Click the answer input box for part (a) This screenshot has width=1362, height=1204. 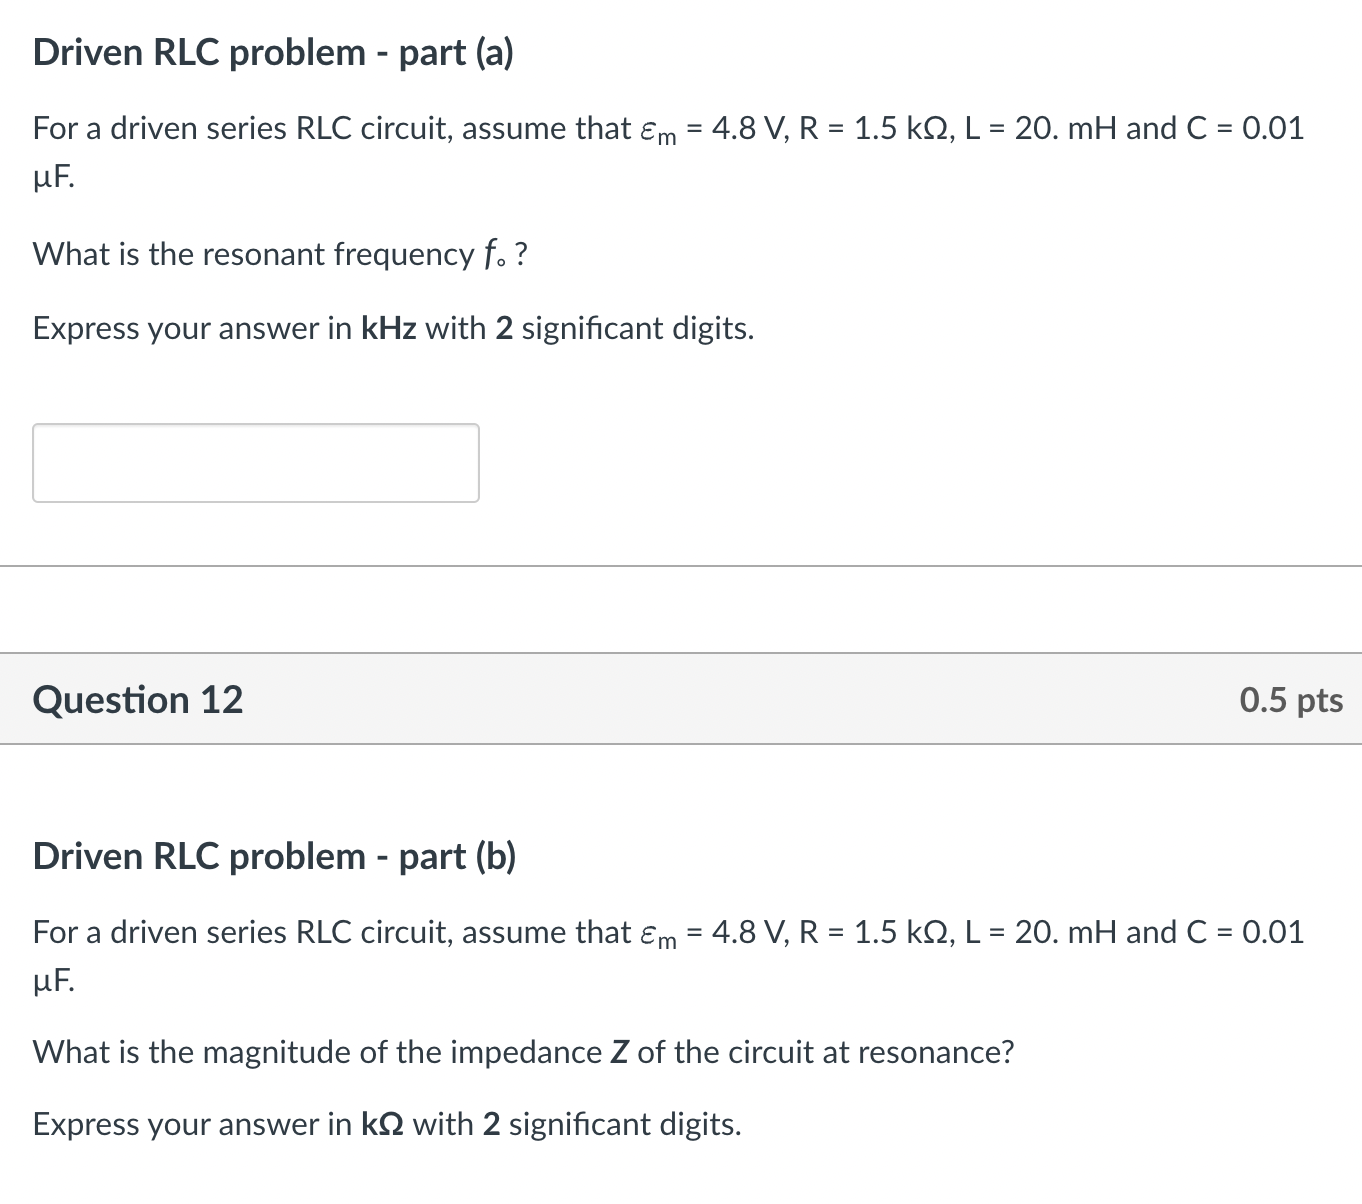click(256, 462)
